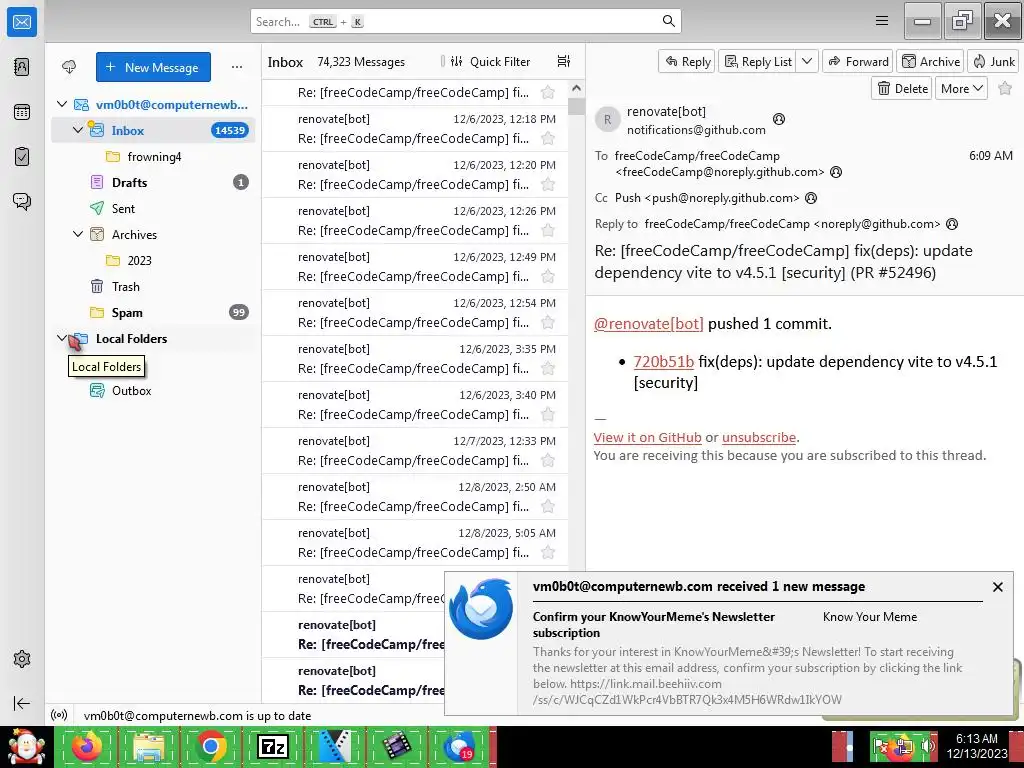Collapse the spaces toolbar
This screenshot has width=1024, height=768.
(x=22, y=703)
